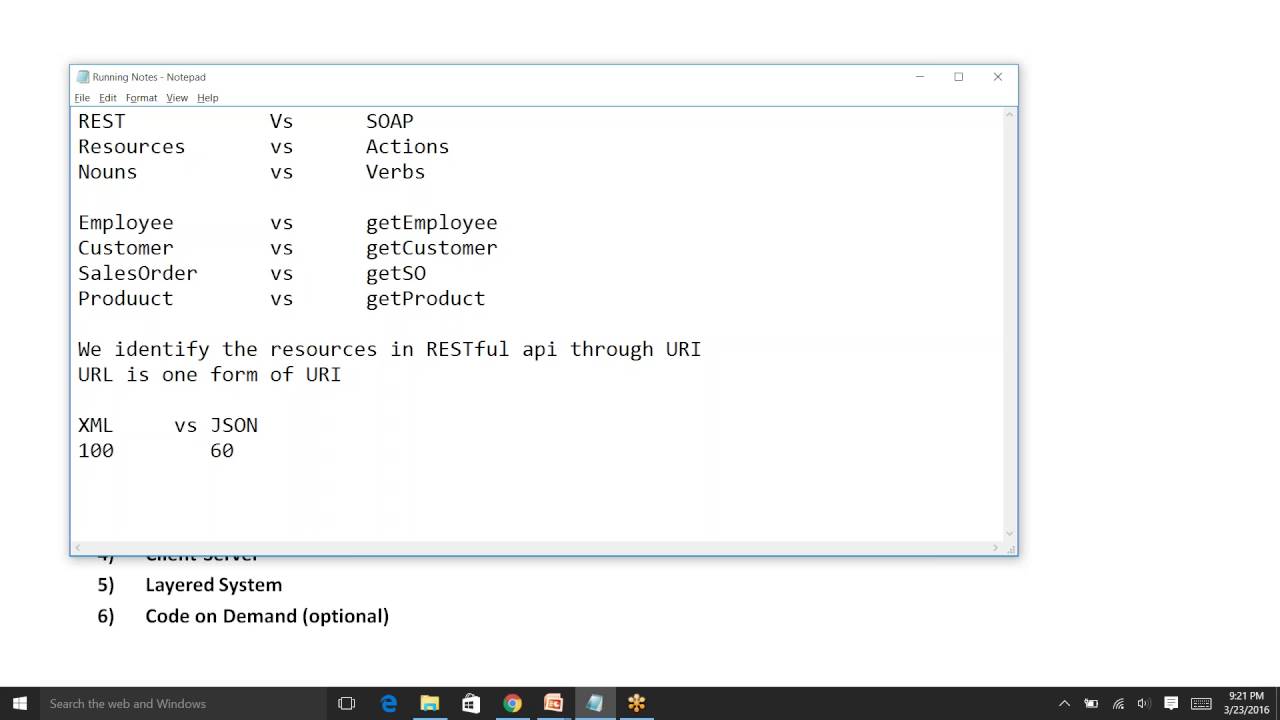Click the Running Notes - Notepad title text
The image size is (1280, 720).
[x=149, y=77]
